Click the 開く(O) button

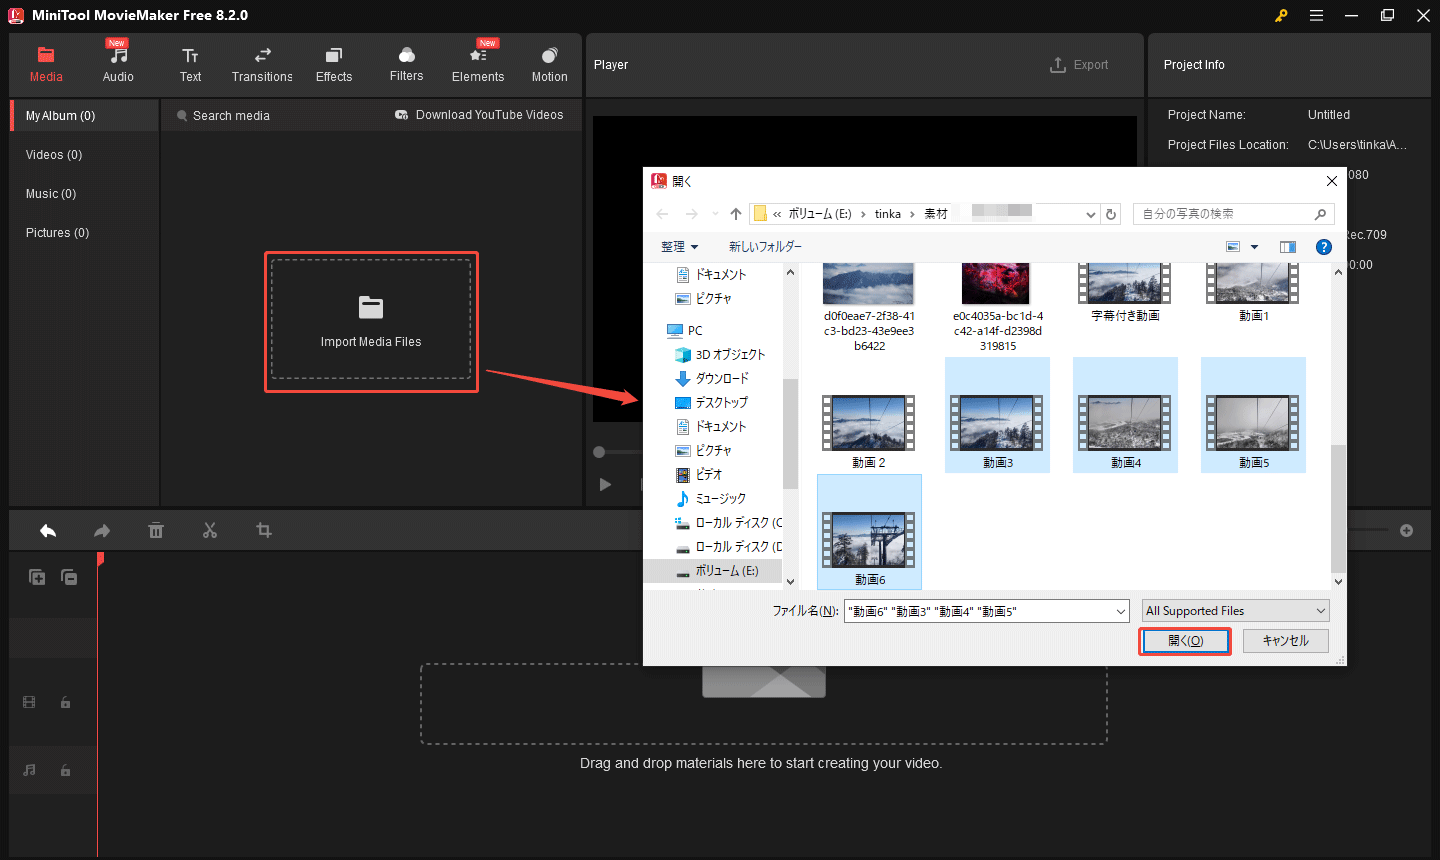pos(1185,641)
